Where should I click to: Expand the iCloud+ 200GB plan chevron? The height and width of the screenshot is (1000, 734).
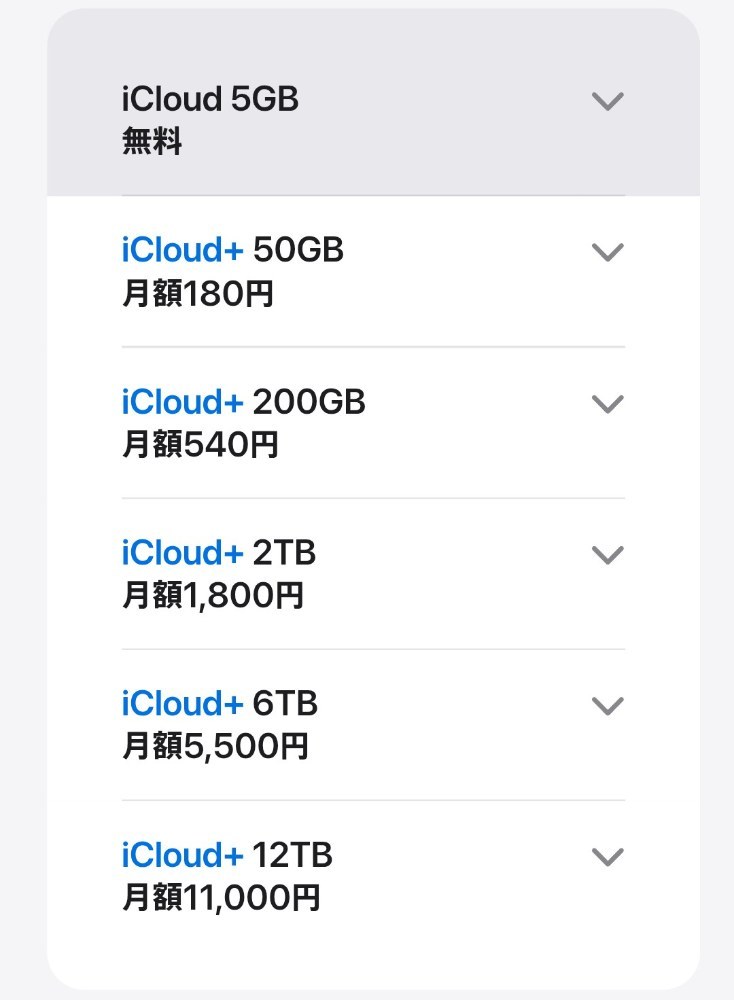(x=607, y=404)
